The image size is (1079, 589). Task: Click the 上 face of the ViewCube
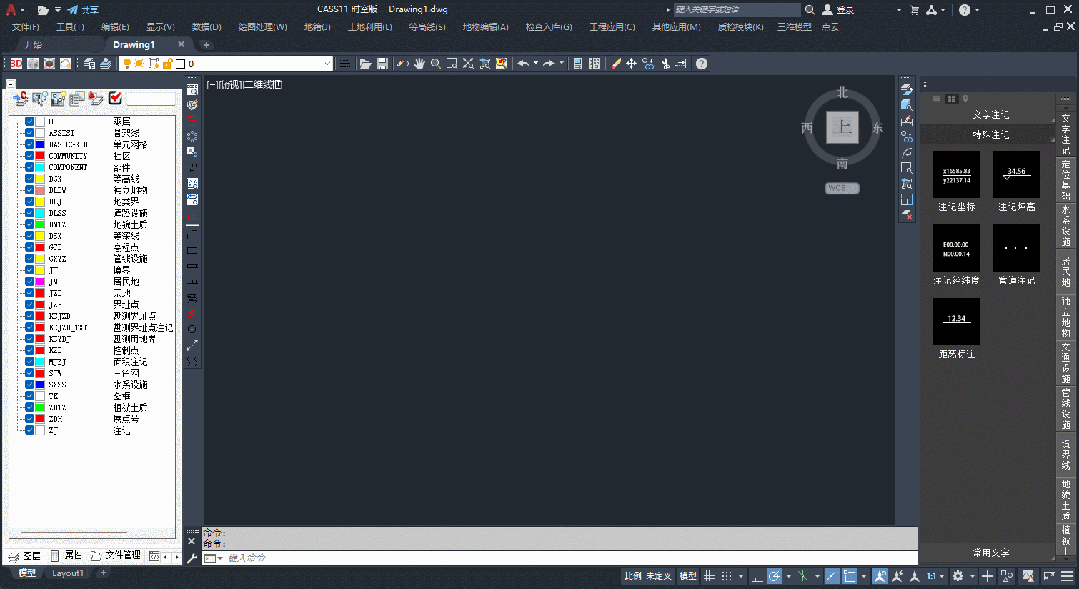[x=842, y=127]
